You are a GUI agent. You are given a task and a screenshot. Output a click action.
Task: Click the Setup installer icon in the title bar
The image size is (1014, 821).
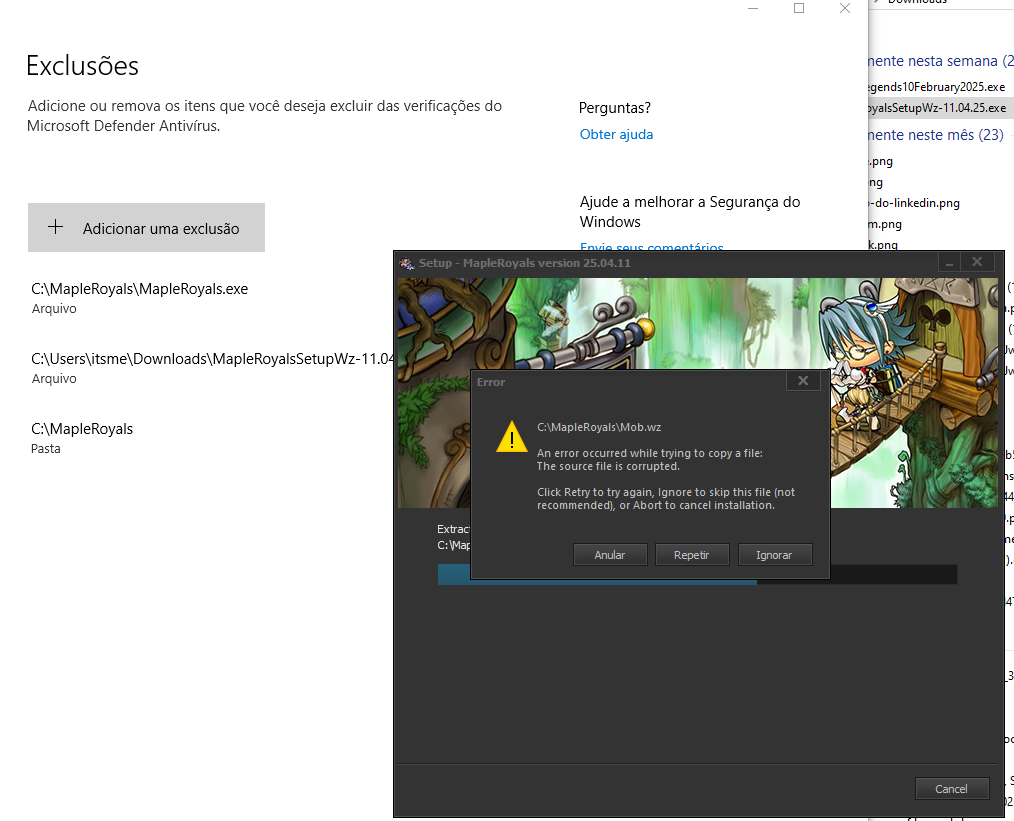tap(406, 263)
